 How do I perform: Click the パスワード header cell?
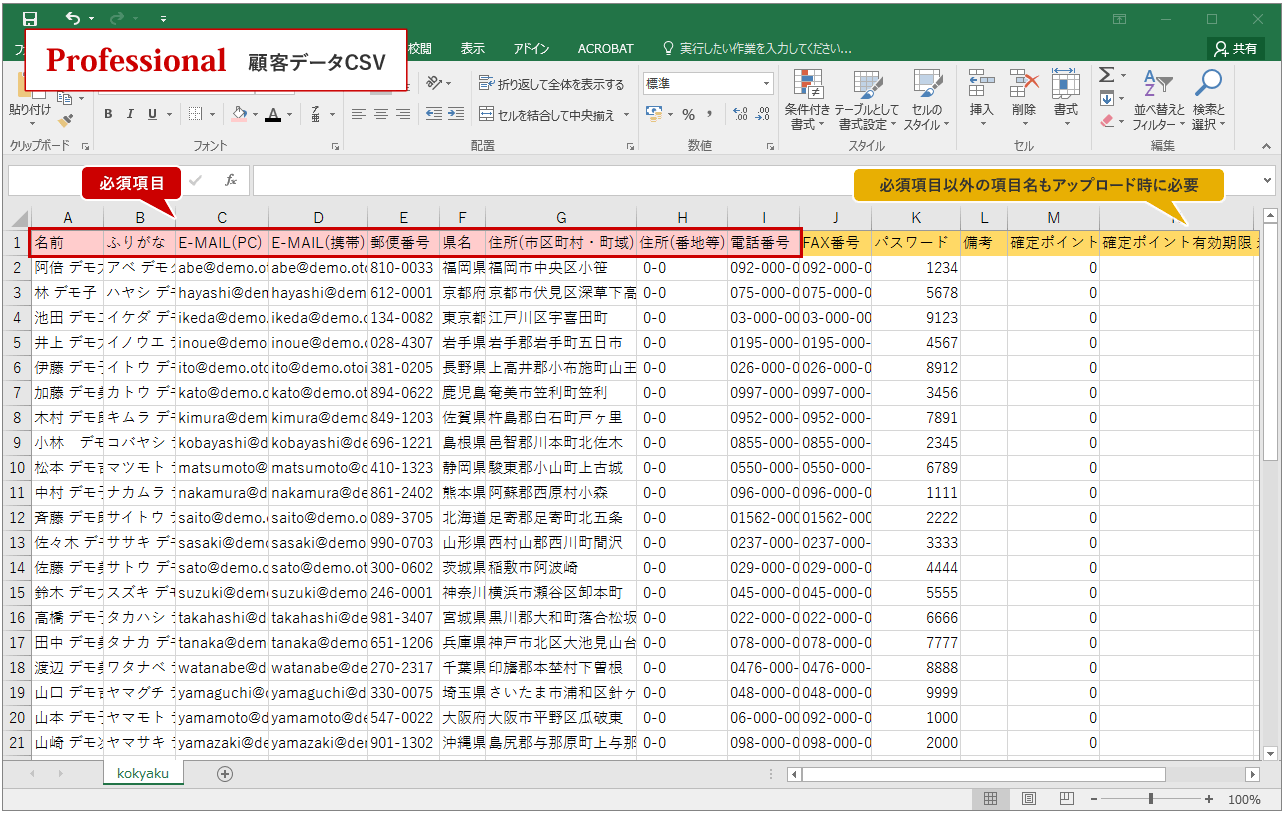point(916,242)
